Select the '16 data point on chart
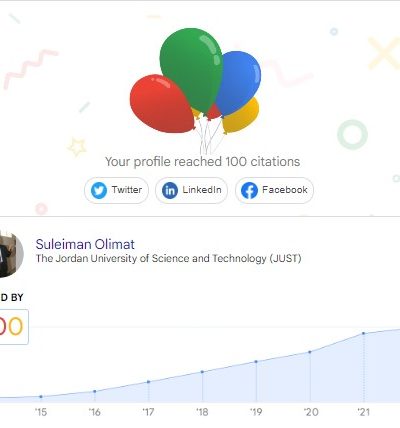 (95, 391)
